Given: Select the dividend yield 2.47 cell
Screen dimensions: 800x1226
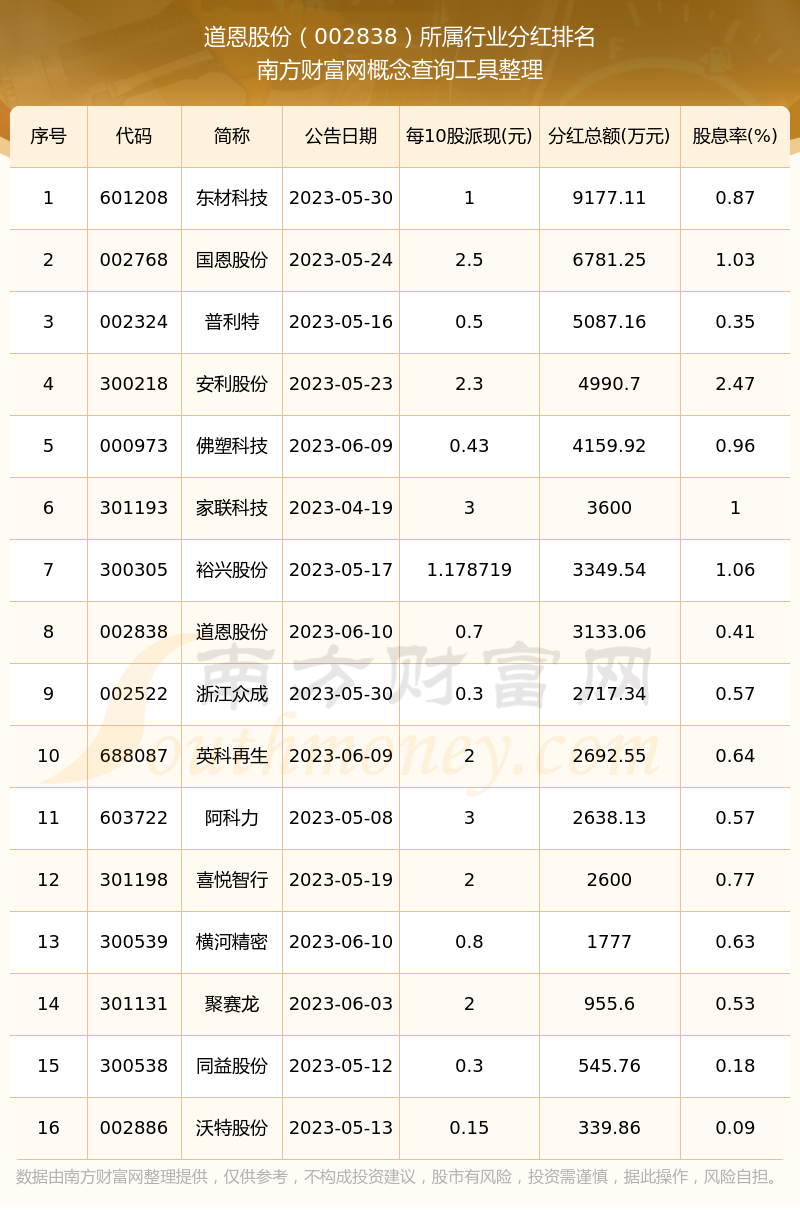Looking at the screenshot, I should [735, 384].
